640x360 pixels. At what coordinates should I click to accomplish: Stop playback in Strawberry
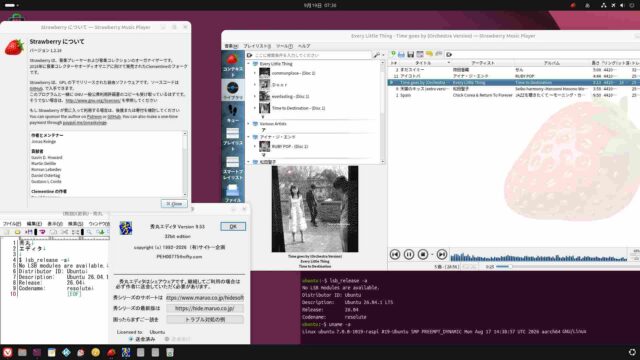[x=423, y=254]
